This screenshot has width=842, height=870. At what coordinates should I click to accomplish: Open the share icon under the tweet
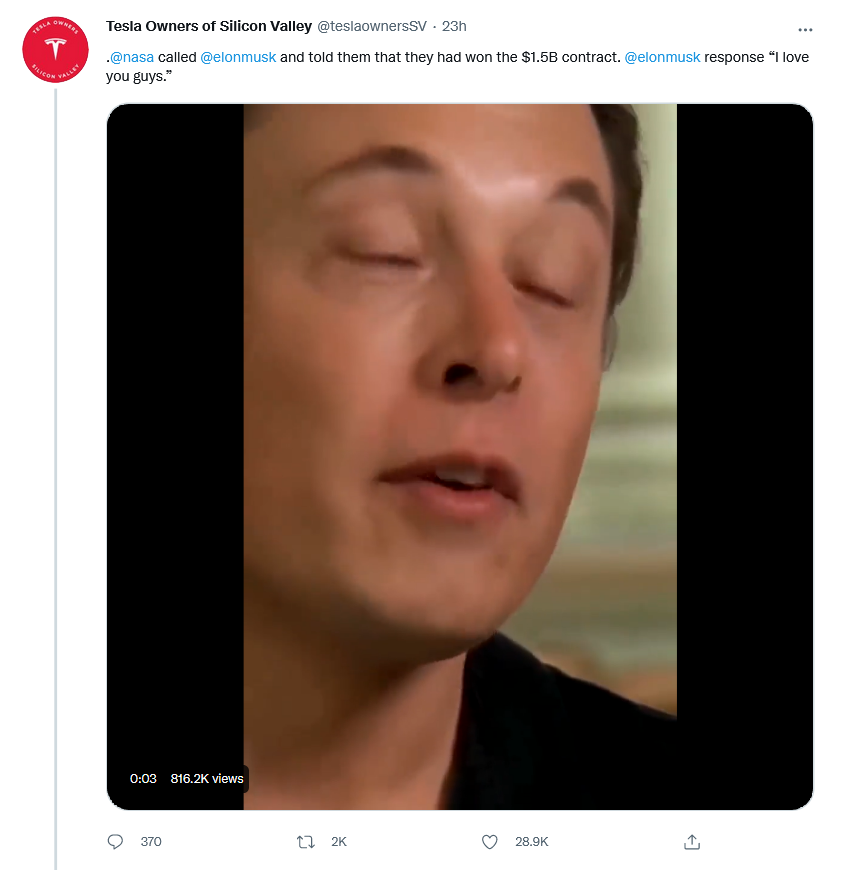pyautogui.click(x=691, y=842)
